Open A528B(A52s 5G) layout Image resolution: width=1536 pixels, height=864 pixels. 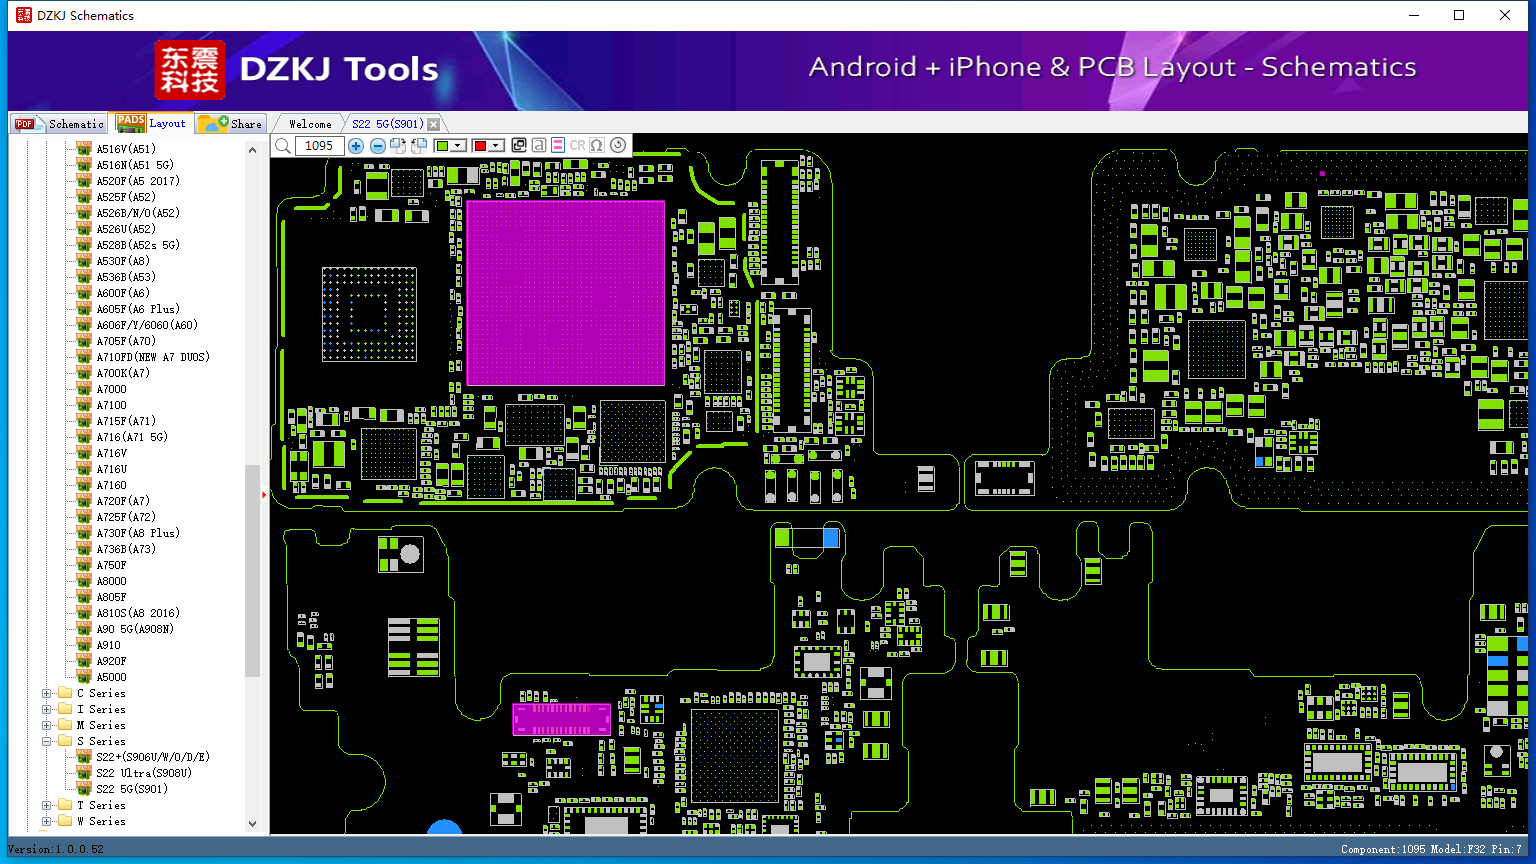coord(138,245)
